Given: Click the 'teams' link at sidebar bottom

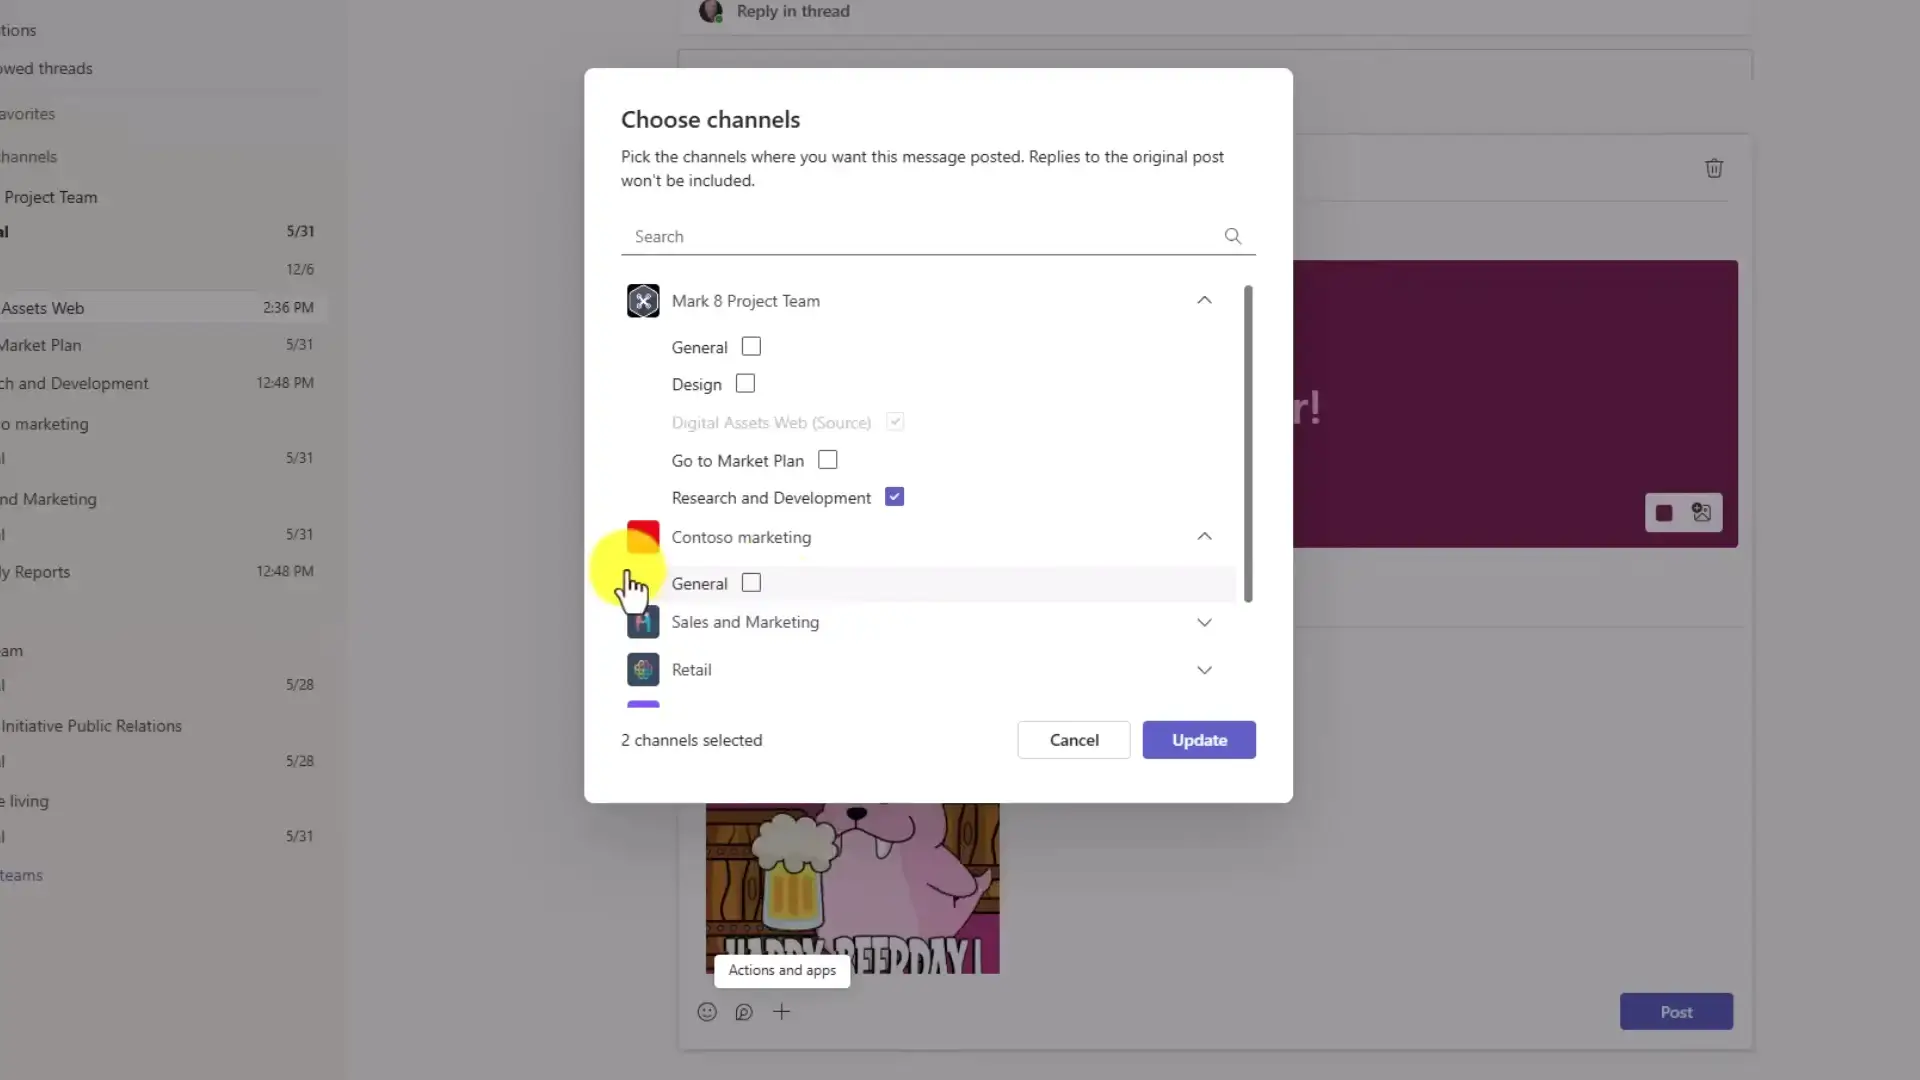Looking at the screenshot, I should click(21, 875).
